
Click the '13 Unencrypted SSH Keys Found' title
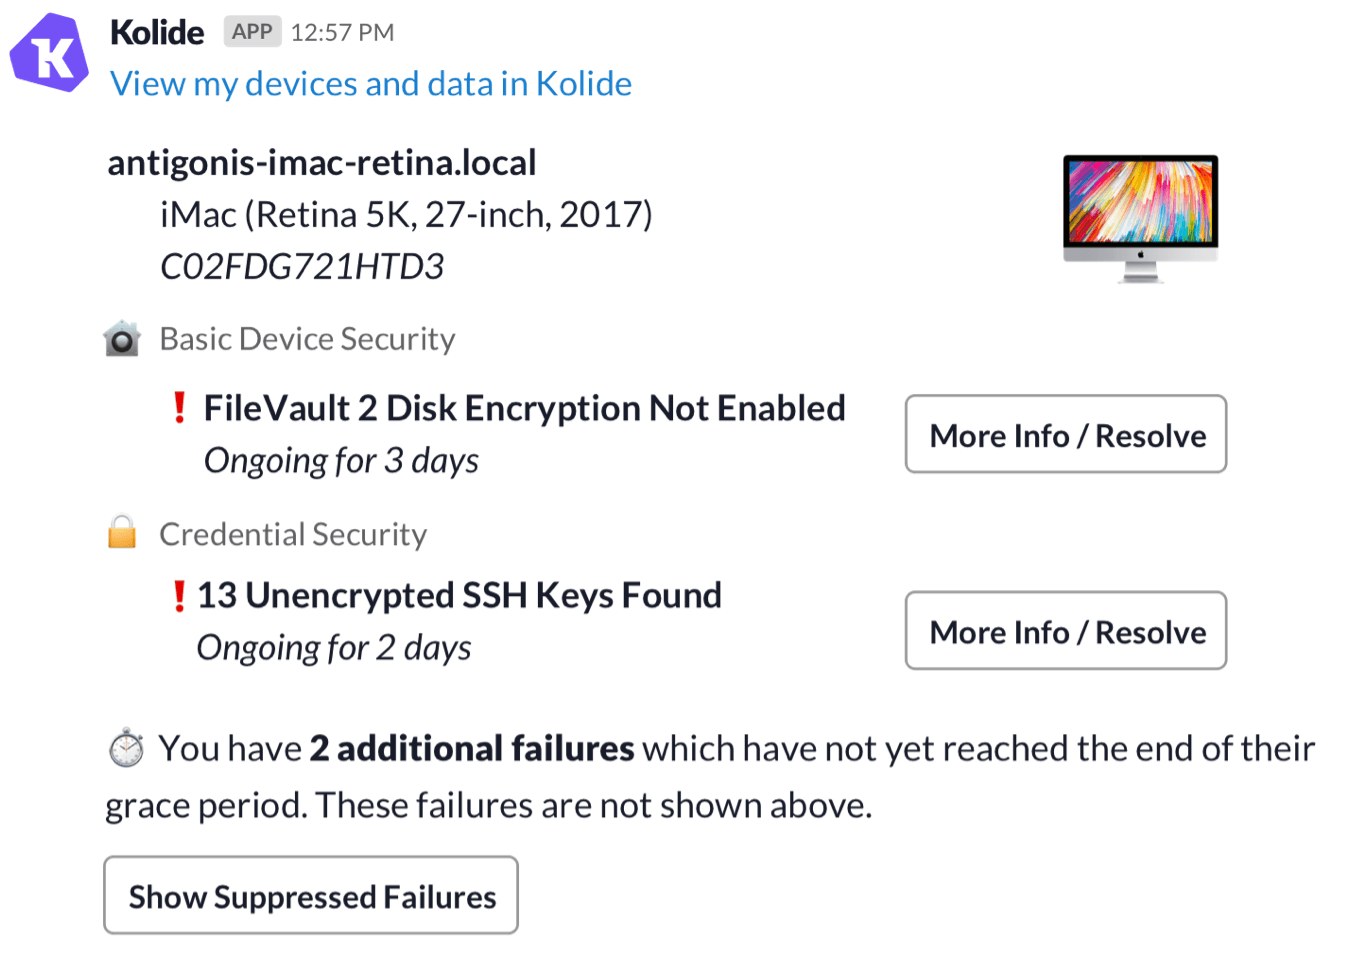point(459,596)
